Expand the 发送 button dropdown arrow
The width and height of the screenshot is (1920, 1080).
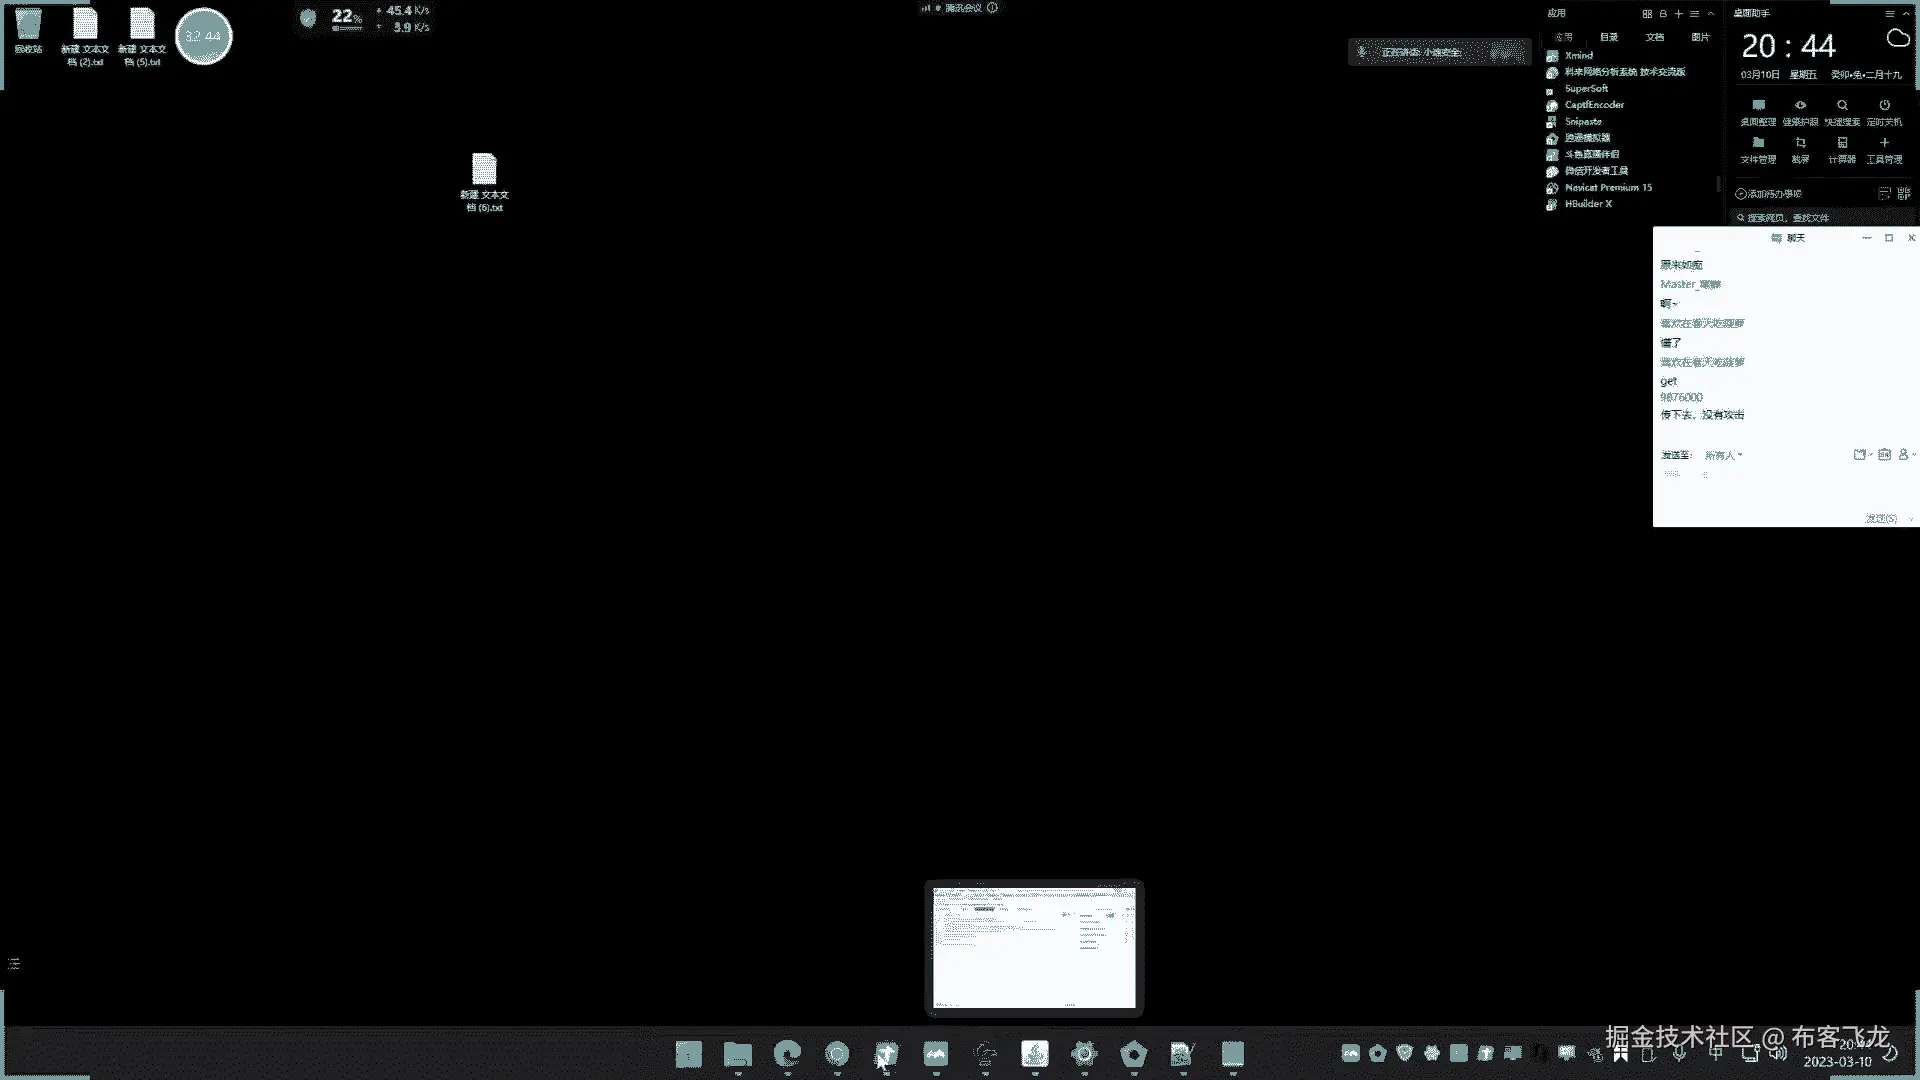tap(1910, 519)
